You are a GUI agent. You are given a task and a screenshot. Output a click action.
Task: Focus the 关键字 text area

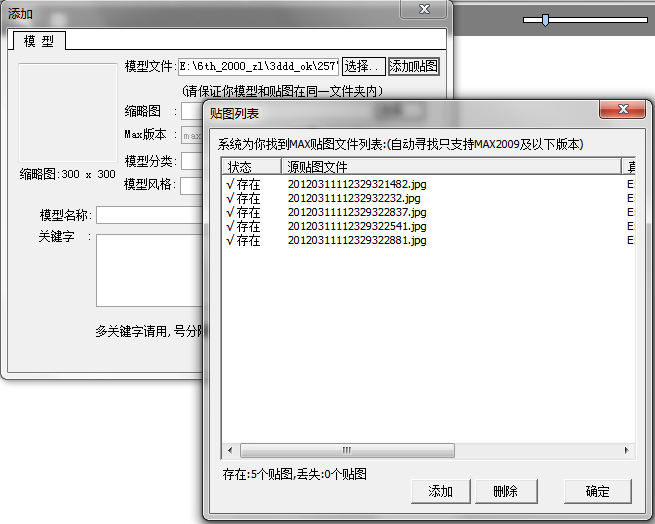150,270
